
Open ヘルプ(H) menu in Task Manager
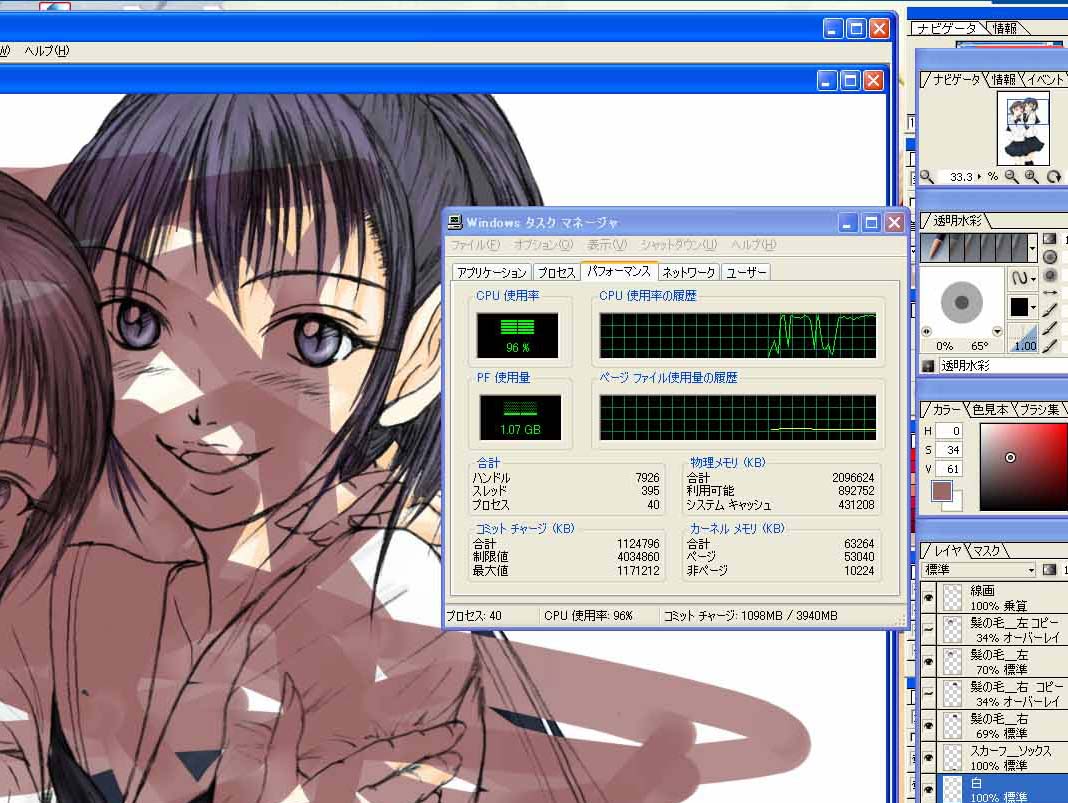pyautogui.click(x=753, y=245)
